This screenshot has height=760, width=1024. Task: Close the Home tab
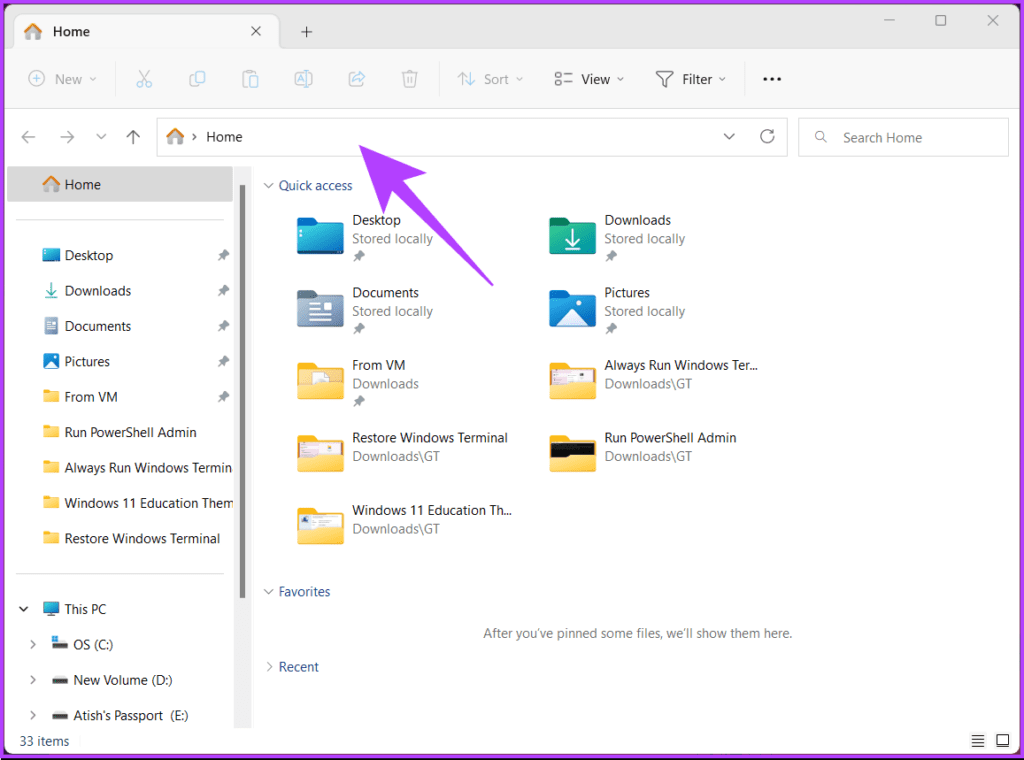coord(256,31)
